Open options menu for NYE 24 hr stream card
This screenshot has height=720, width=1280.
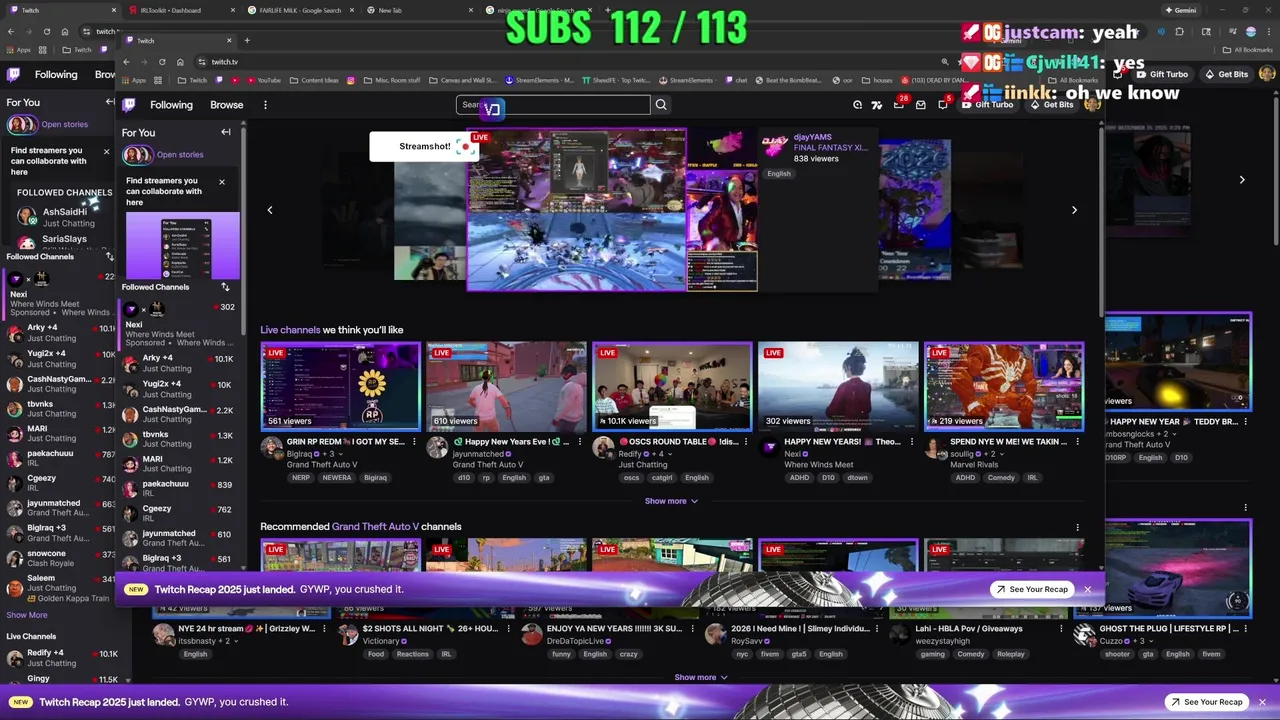tap(325, 629)
